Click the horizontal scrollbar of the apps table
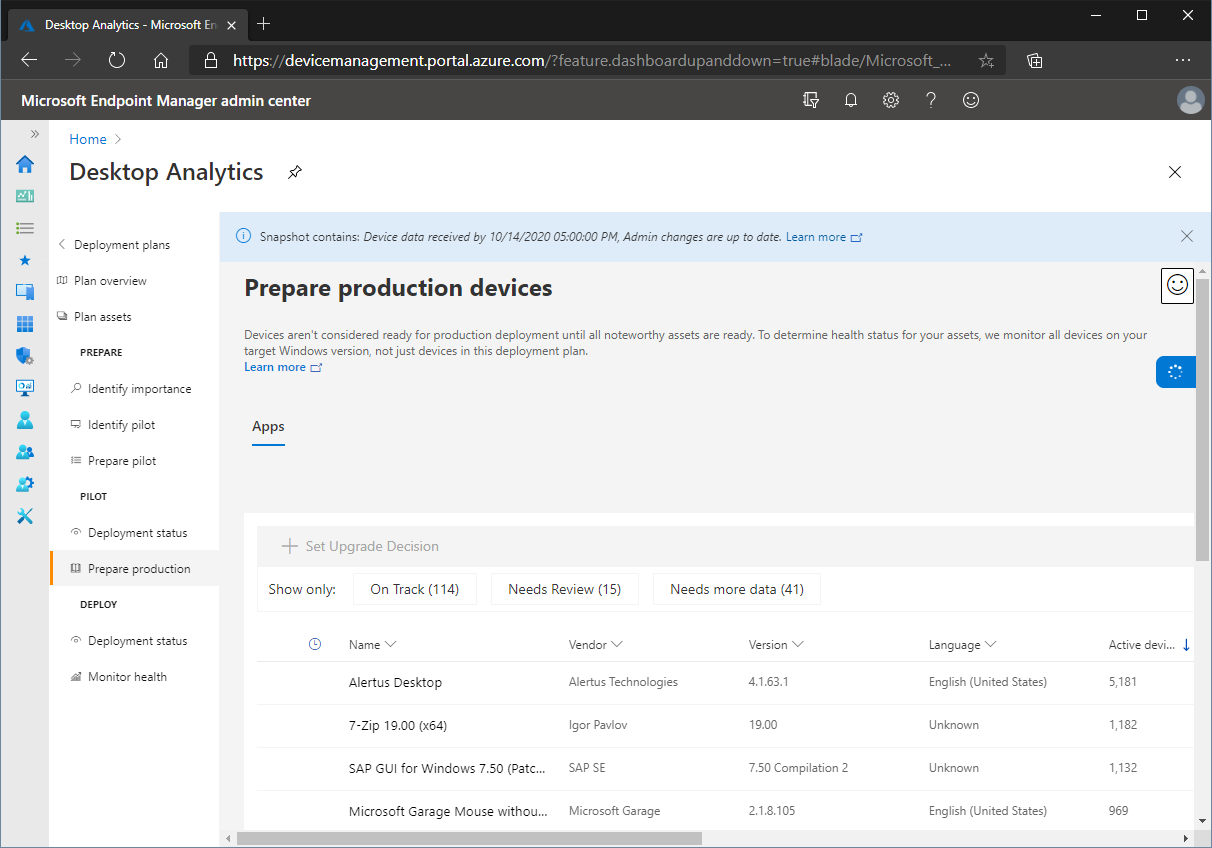Viewport: 1212px width, 848px height. coord(468,839)
